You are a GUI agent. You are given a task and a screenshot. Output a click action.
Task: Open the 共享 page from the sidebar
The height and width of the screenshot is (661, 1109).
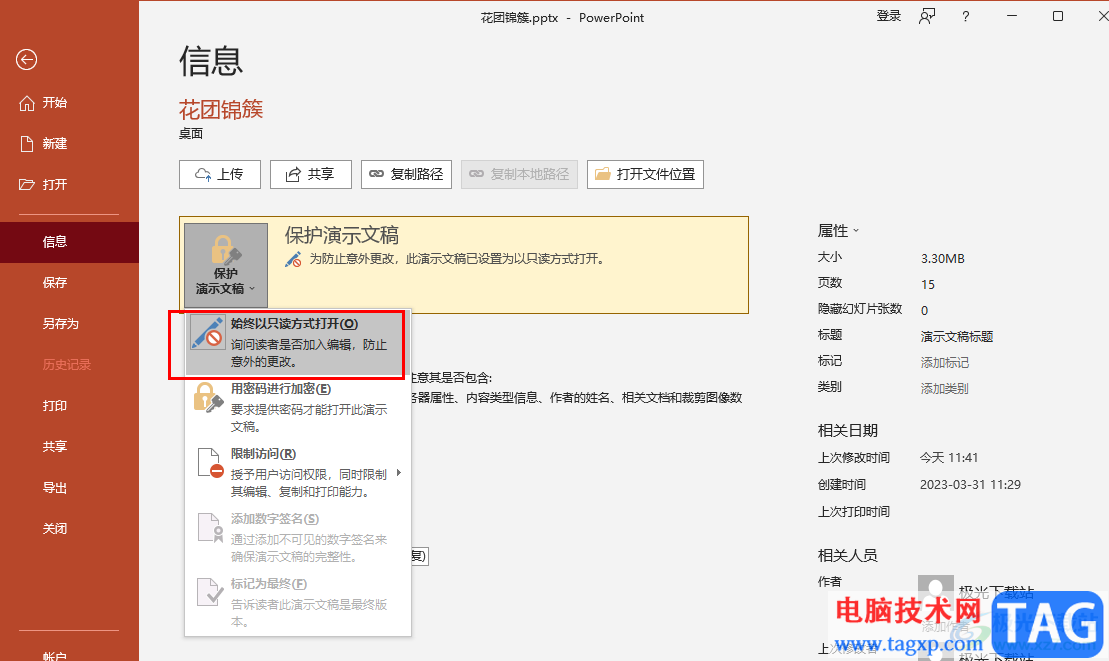[69, 447]
